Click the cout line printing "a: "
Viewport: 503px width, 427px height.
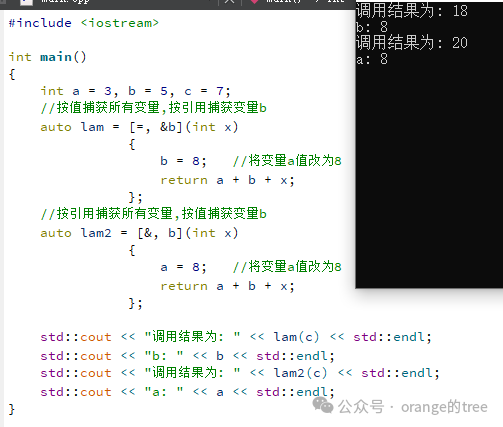click(x=187, y=392)
